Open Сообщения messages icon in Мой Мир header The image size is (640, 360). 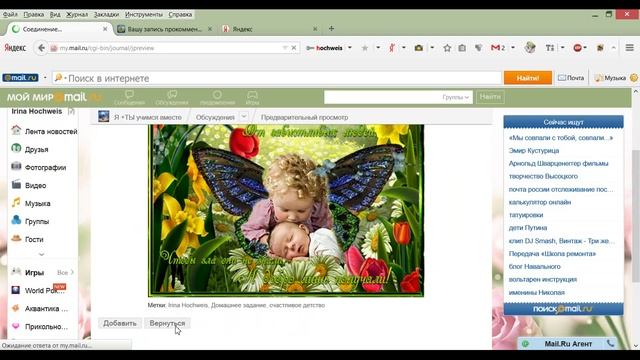pyautogui.click(x=129, y=98)
